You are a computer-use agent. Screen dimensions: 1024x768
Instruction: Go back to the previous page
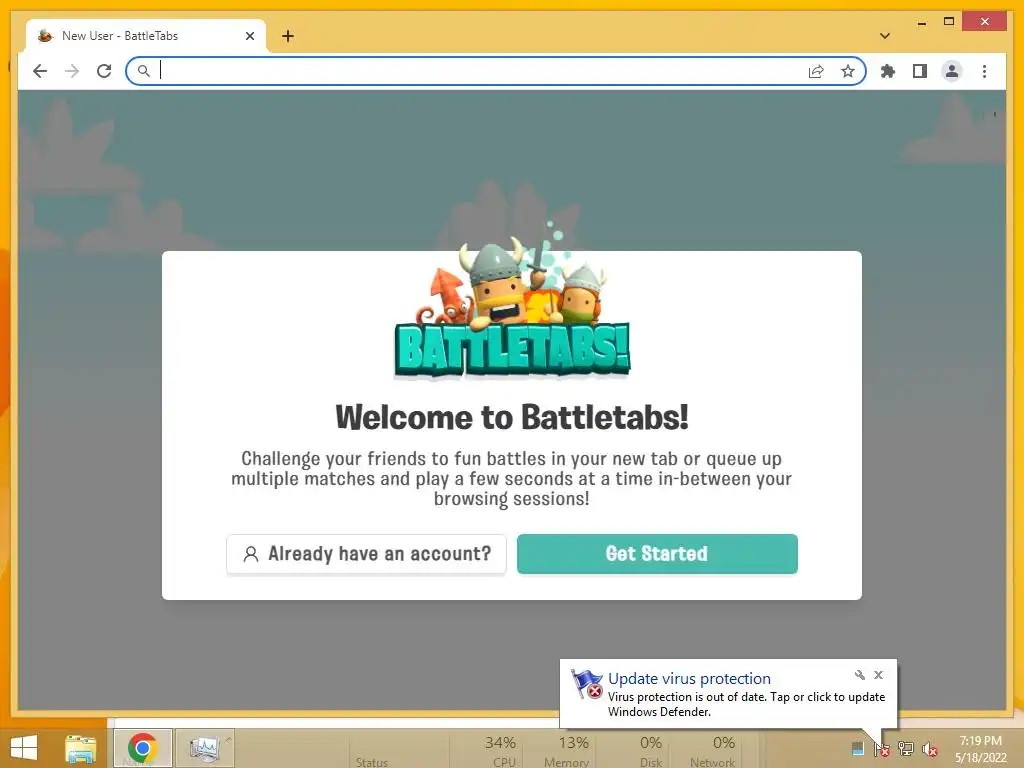click(40, 71)
